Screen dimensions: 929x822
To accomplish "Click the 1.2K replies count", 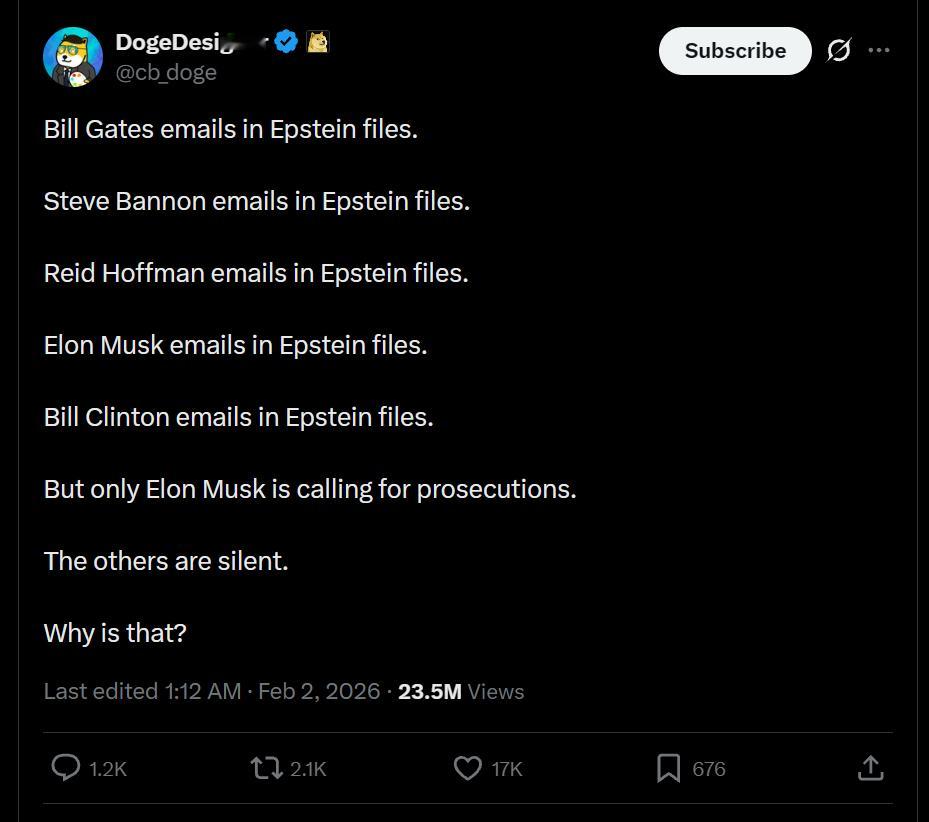I will pyautogui.click(x=108, y=769).
